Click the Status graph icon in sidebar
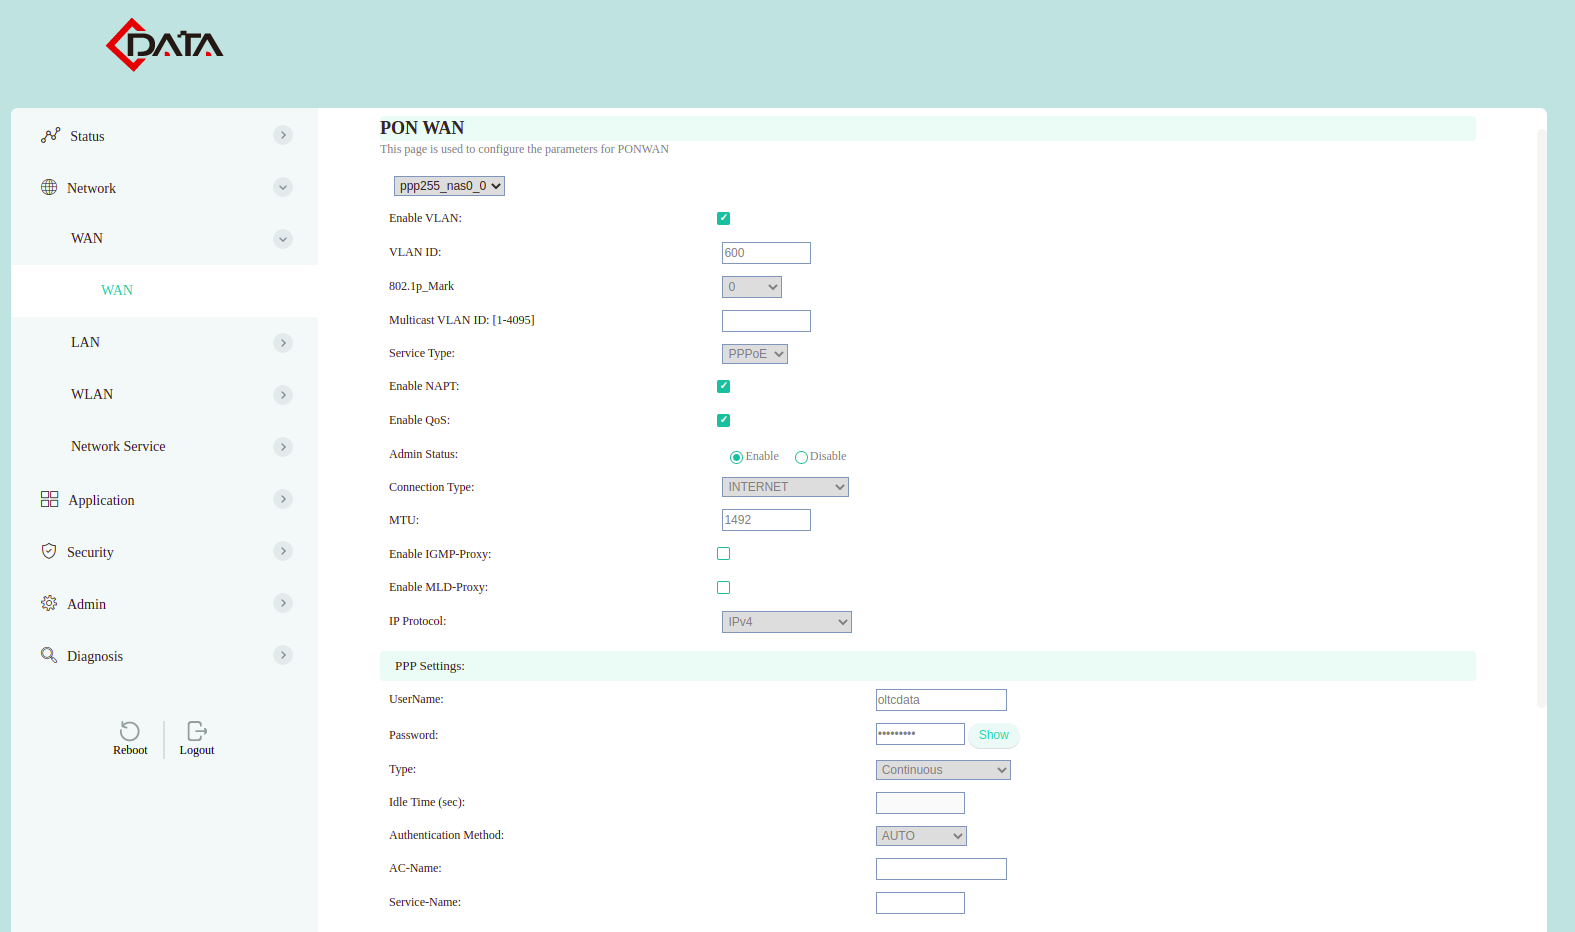1575x932 pixels. 50,135
